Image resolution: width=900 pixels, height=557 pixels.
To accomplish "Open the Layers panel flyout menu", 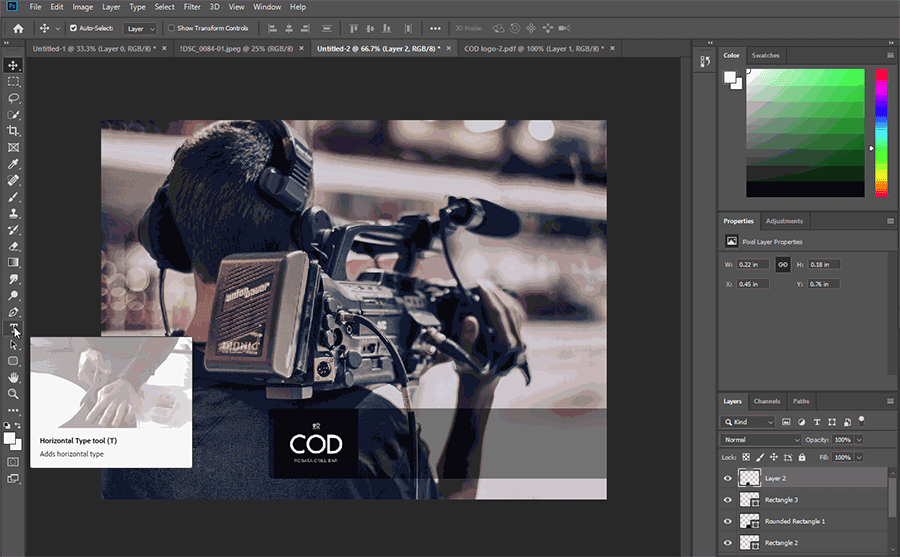I will coord(890,401).
